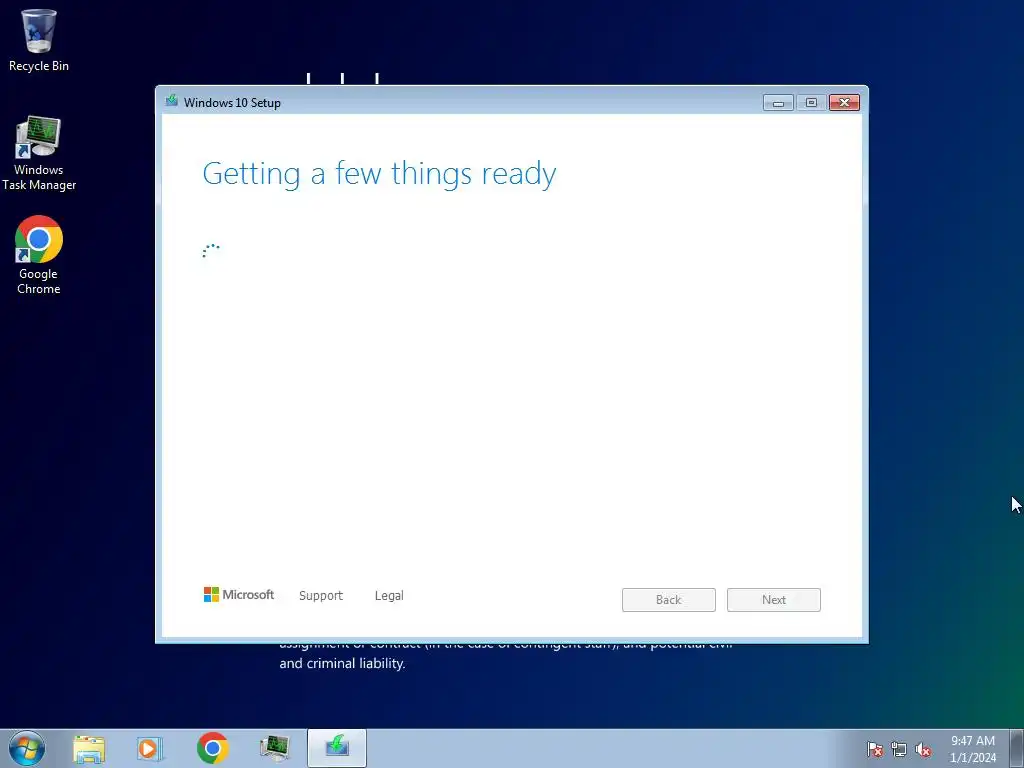Open the clock showing 9:47 AM
The height and width of the screenshot is (768, 1024).
pyautogui.click(x=972, y=748)
